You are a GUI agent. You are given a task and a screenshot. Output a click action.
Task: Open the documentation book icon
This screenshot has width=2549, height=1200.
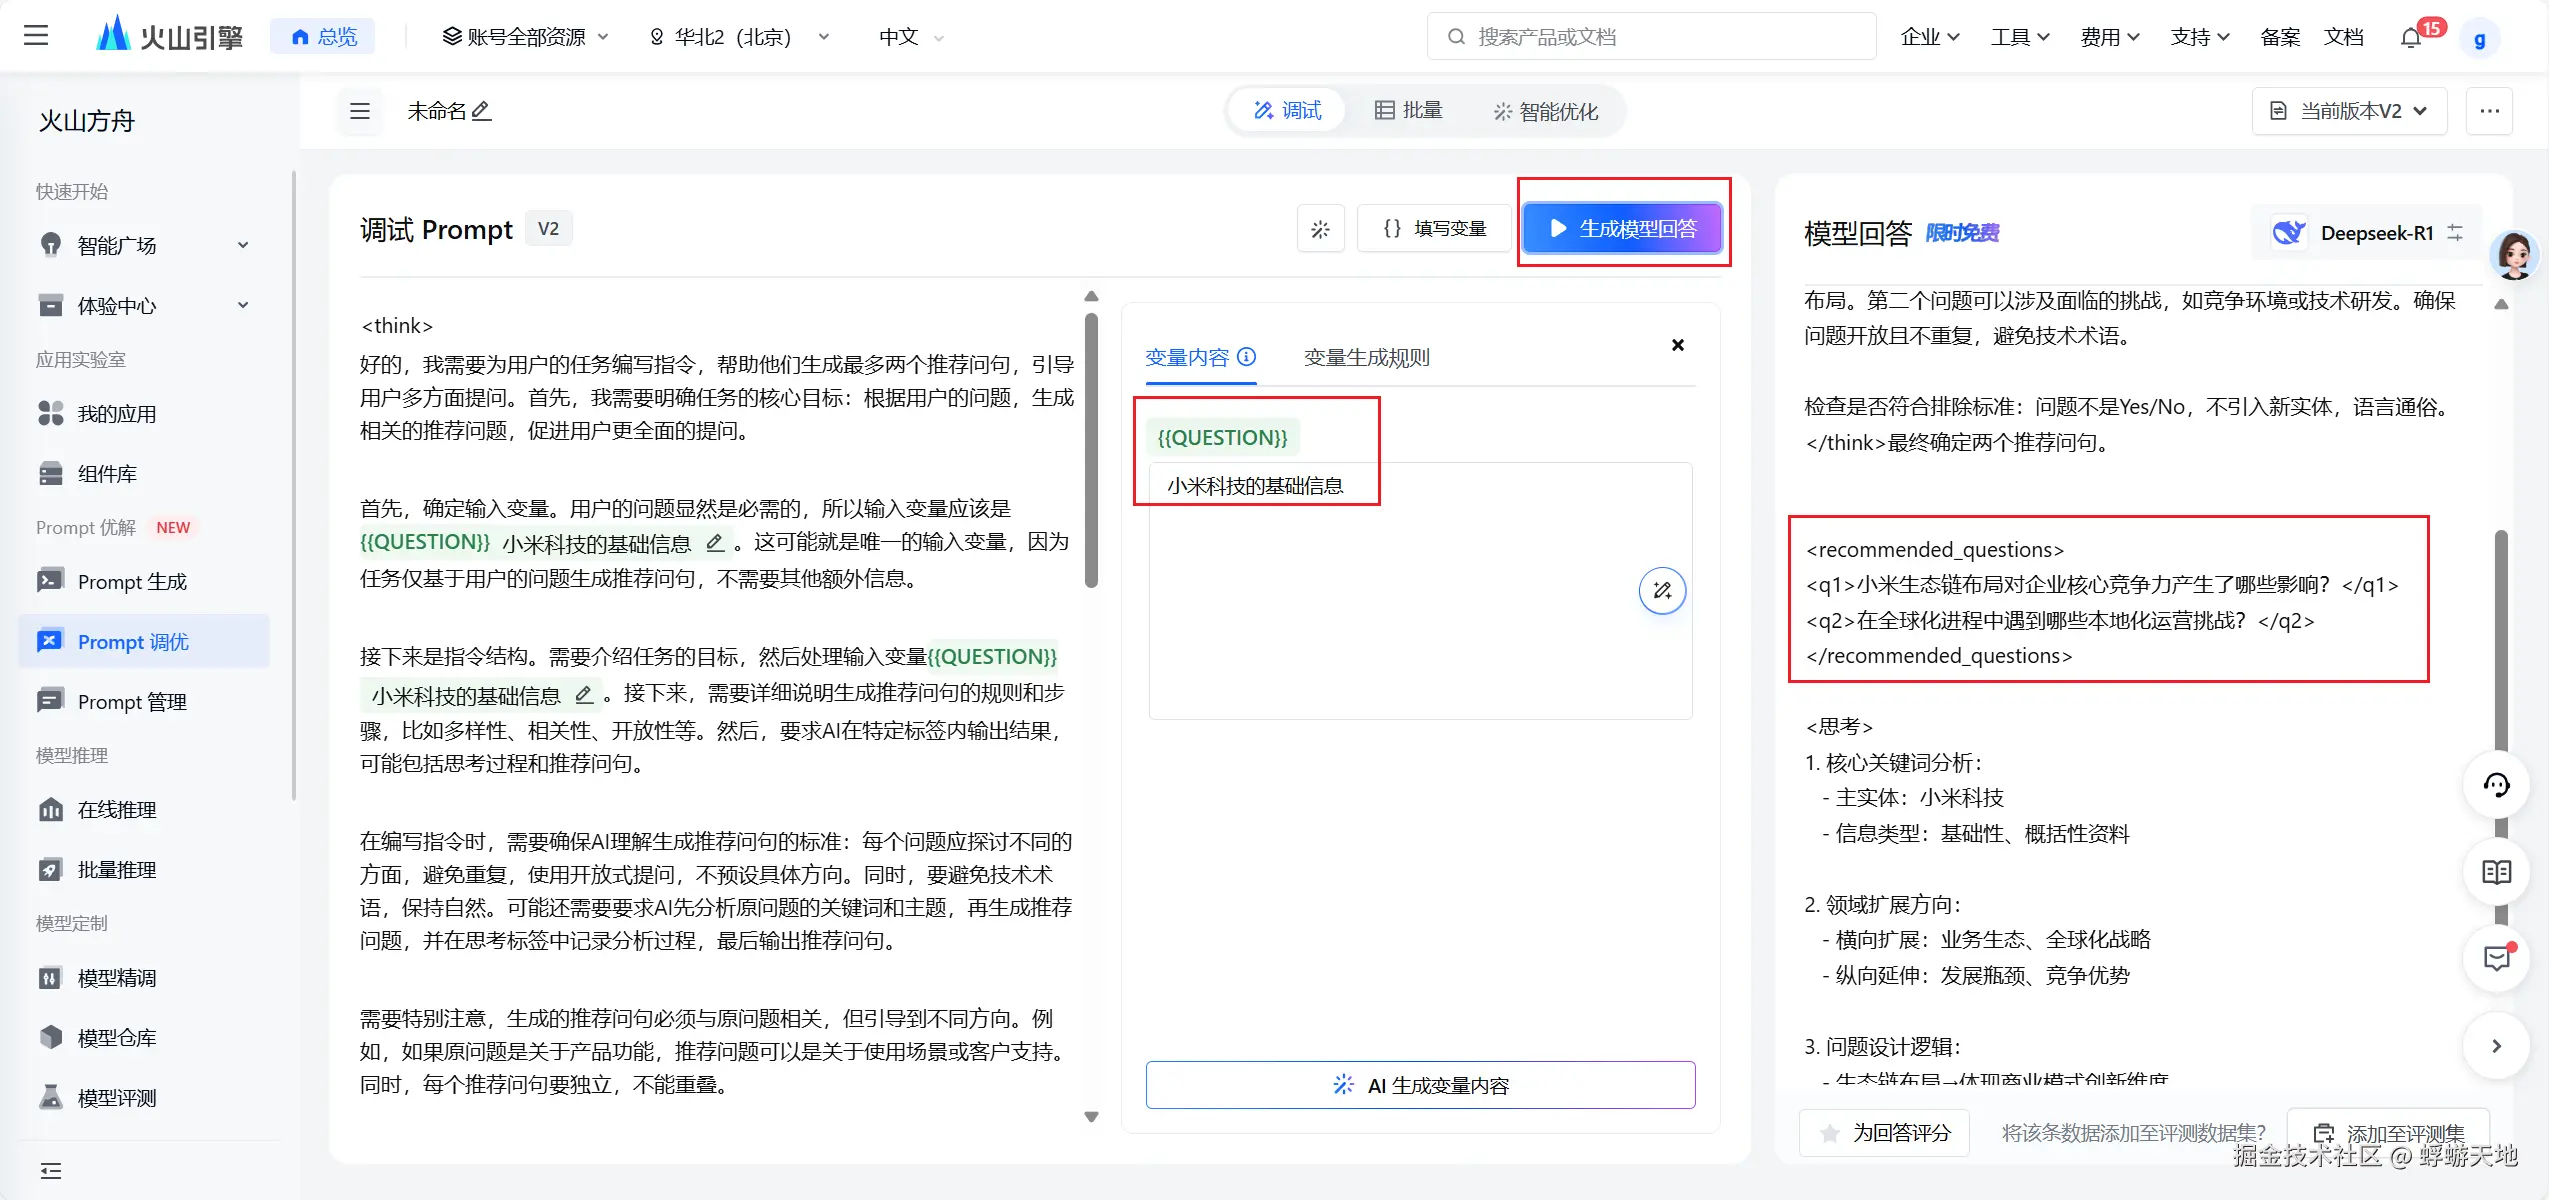2496,872
